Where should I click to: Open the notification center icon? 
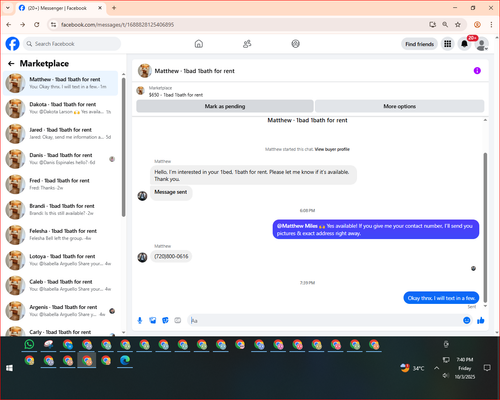pos(487,368)
